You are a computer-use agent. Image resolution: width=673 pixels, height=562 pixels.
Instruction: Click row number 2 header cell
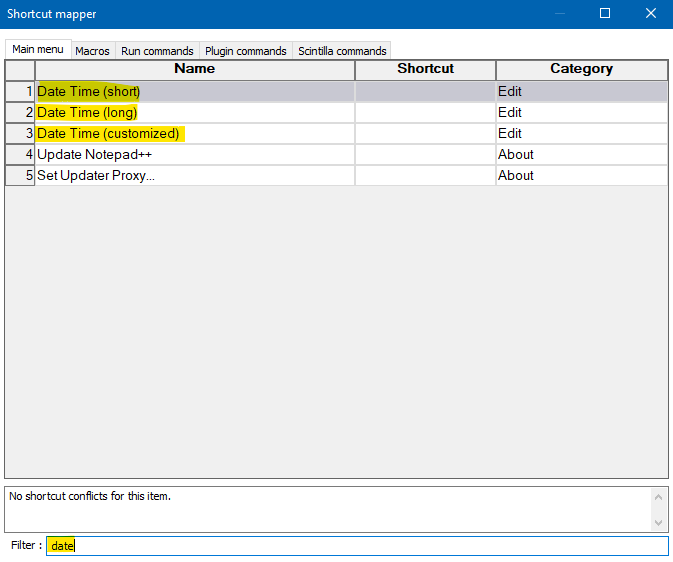pyautogui.click(x=20, y=112)
